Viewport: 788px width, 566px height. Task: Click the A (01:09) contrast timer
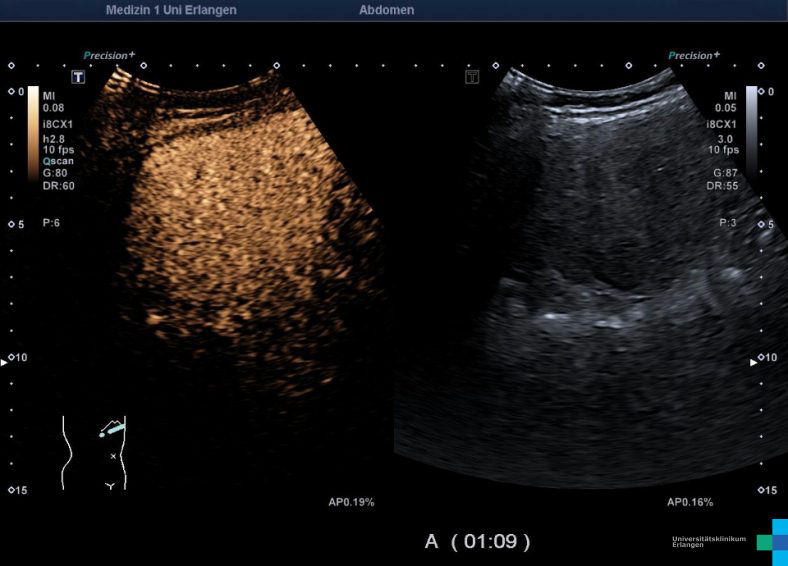point(477,541)
